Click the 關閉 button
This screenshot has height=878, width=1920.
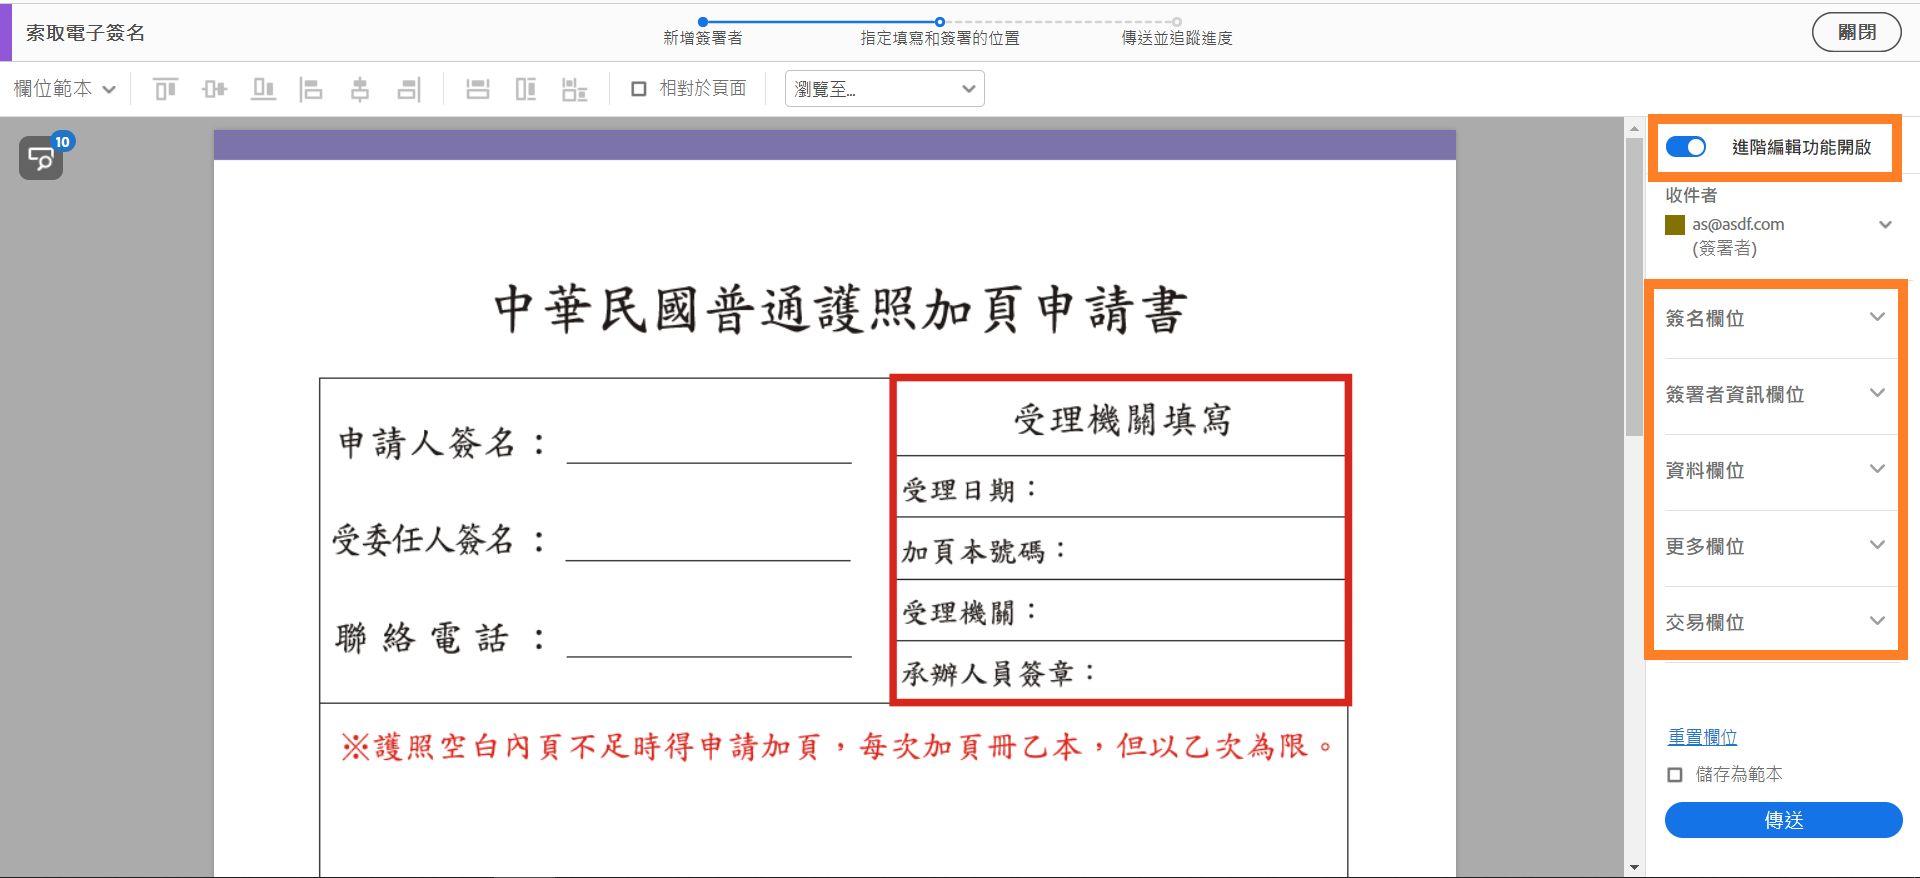[x=1857, y=32]
